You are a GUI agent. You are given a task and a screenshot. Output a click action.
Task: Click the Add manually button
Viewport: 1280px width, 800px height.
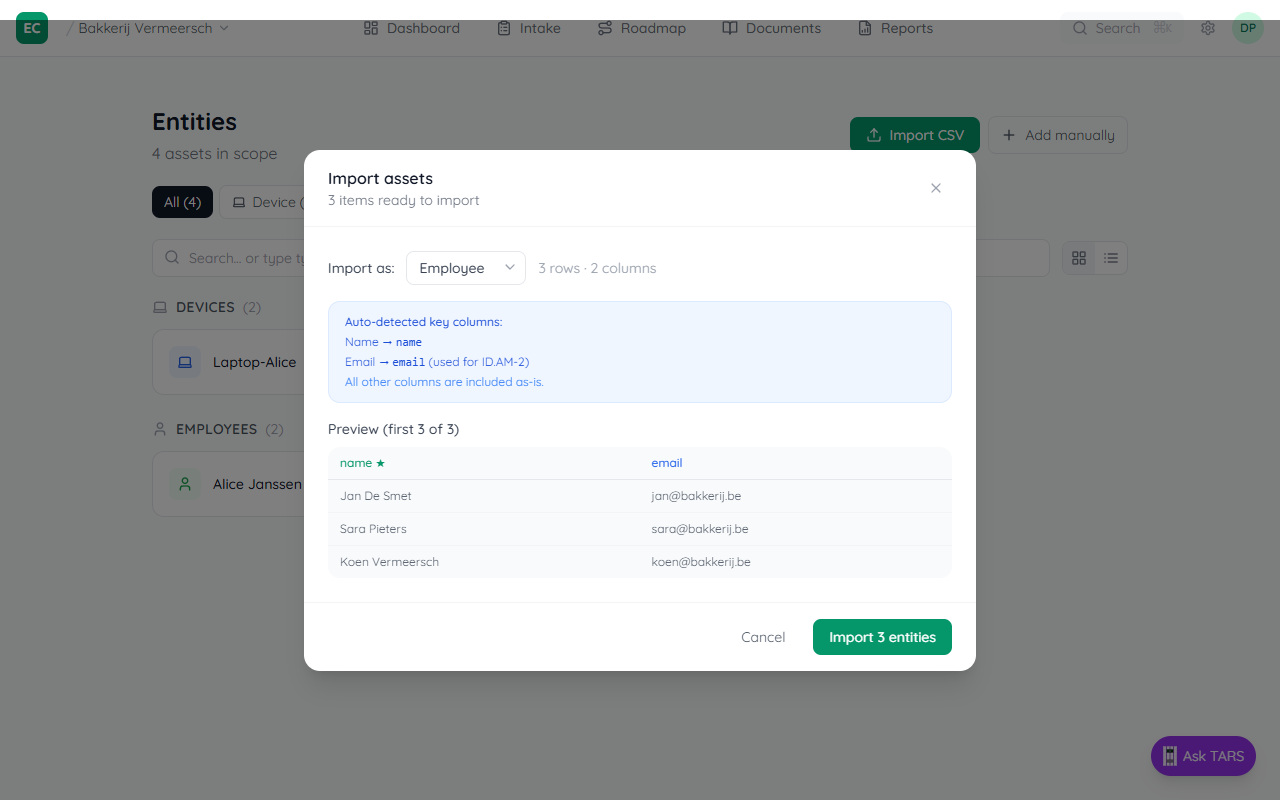[x=1057, y=135]
